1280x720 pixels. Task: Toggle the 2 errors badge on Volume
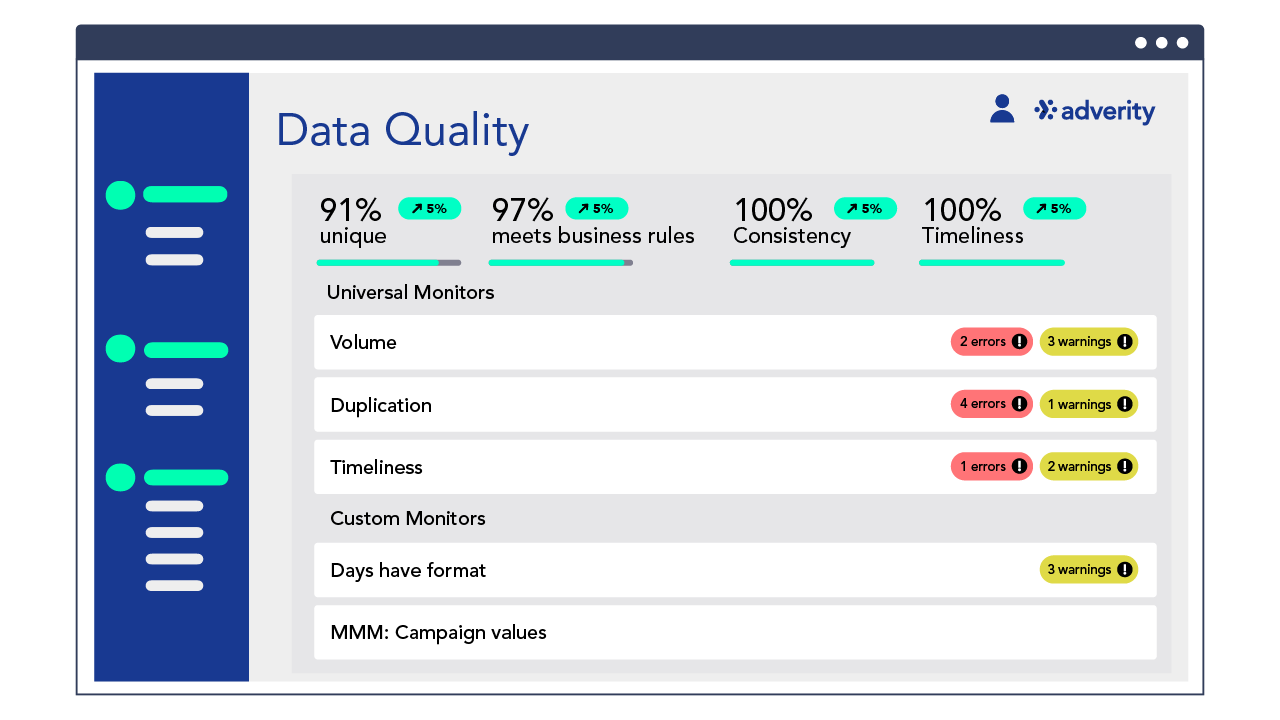[991, 341]
